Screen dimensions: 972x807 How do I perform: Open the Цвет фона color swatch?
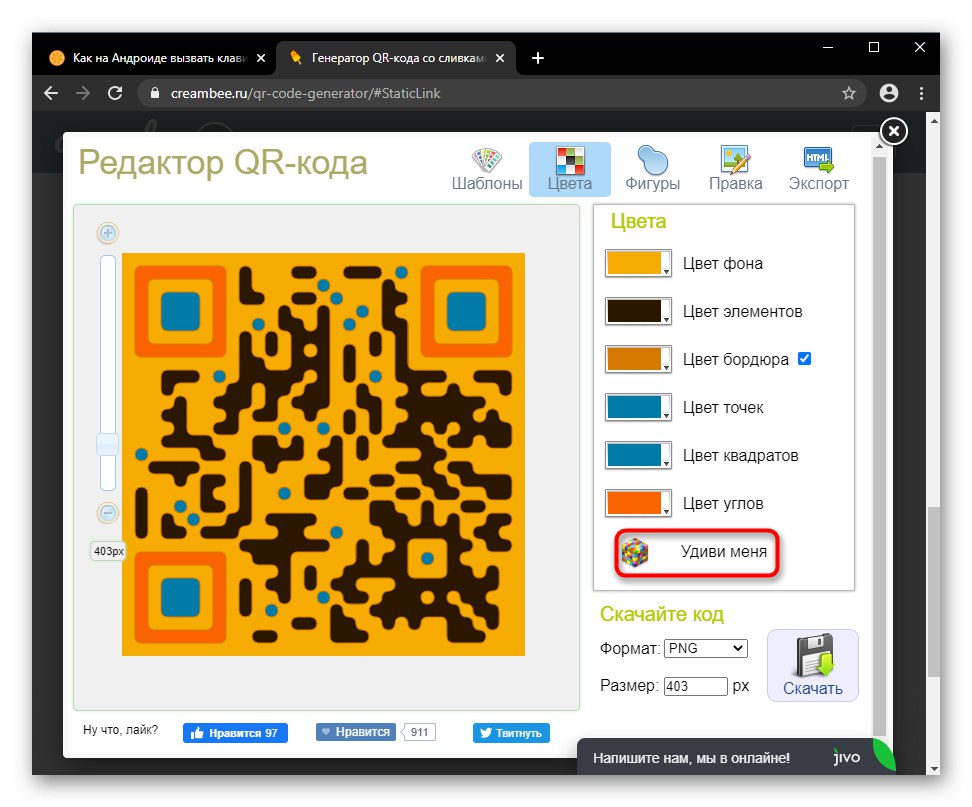pos(638,263)
